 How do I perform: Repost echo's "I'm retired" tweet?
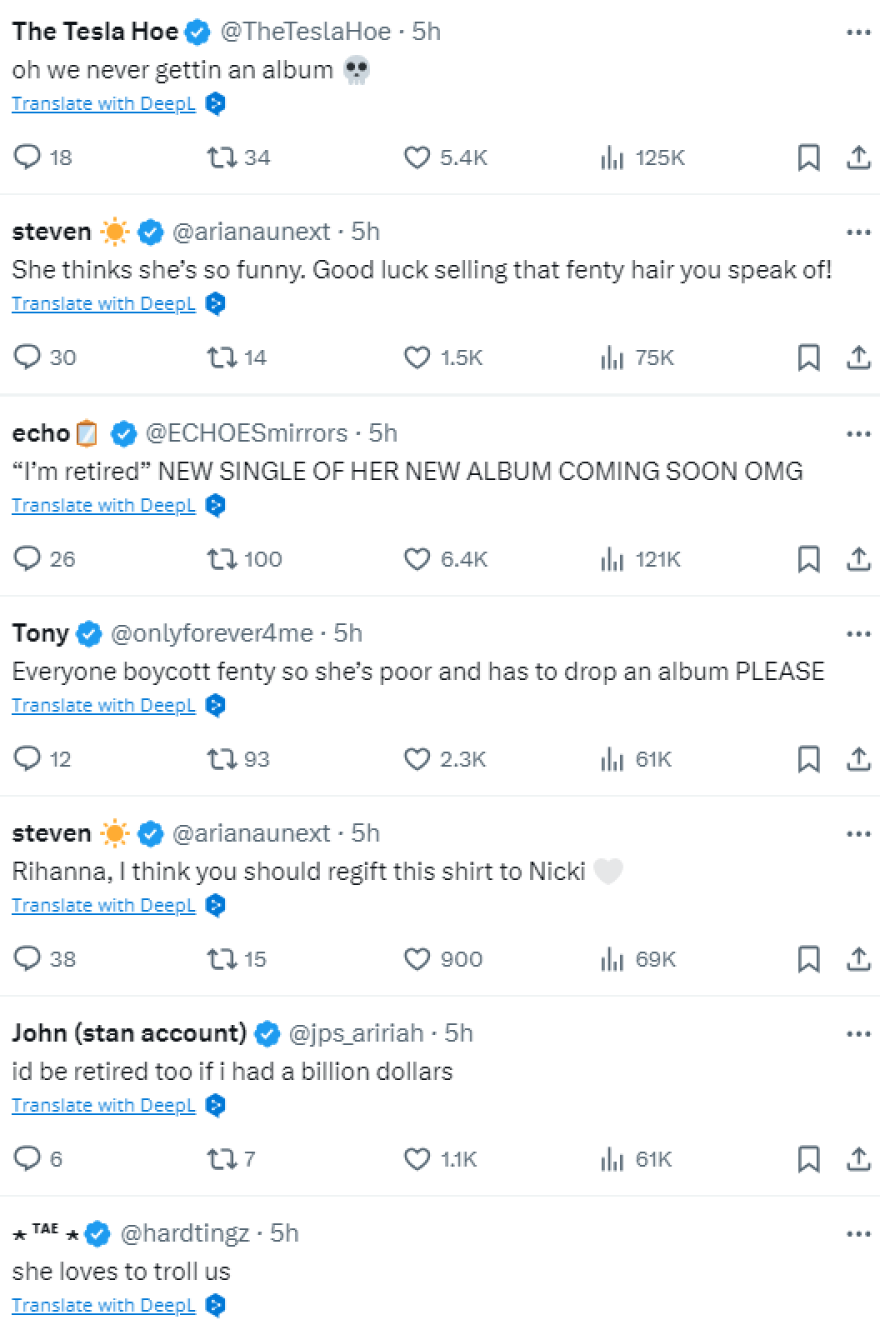pos(220,559)
